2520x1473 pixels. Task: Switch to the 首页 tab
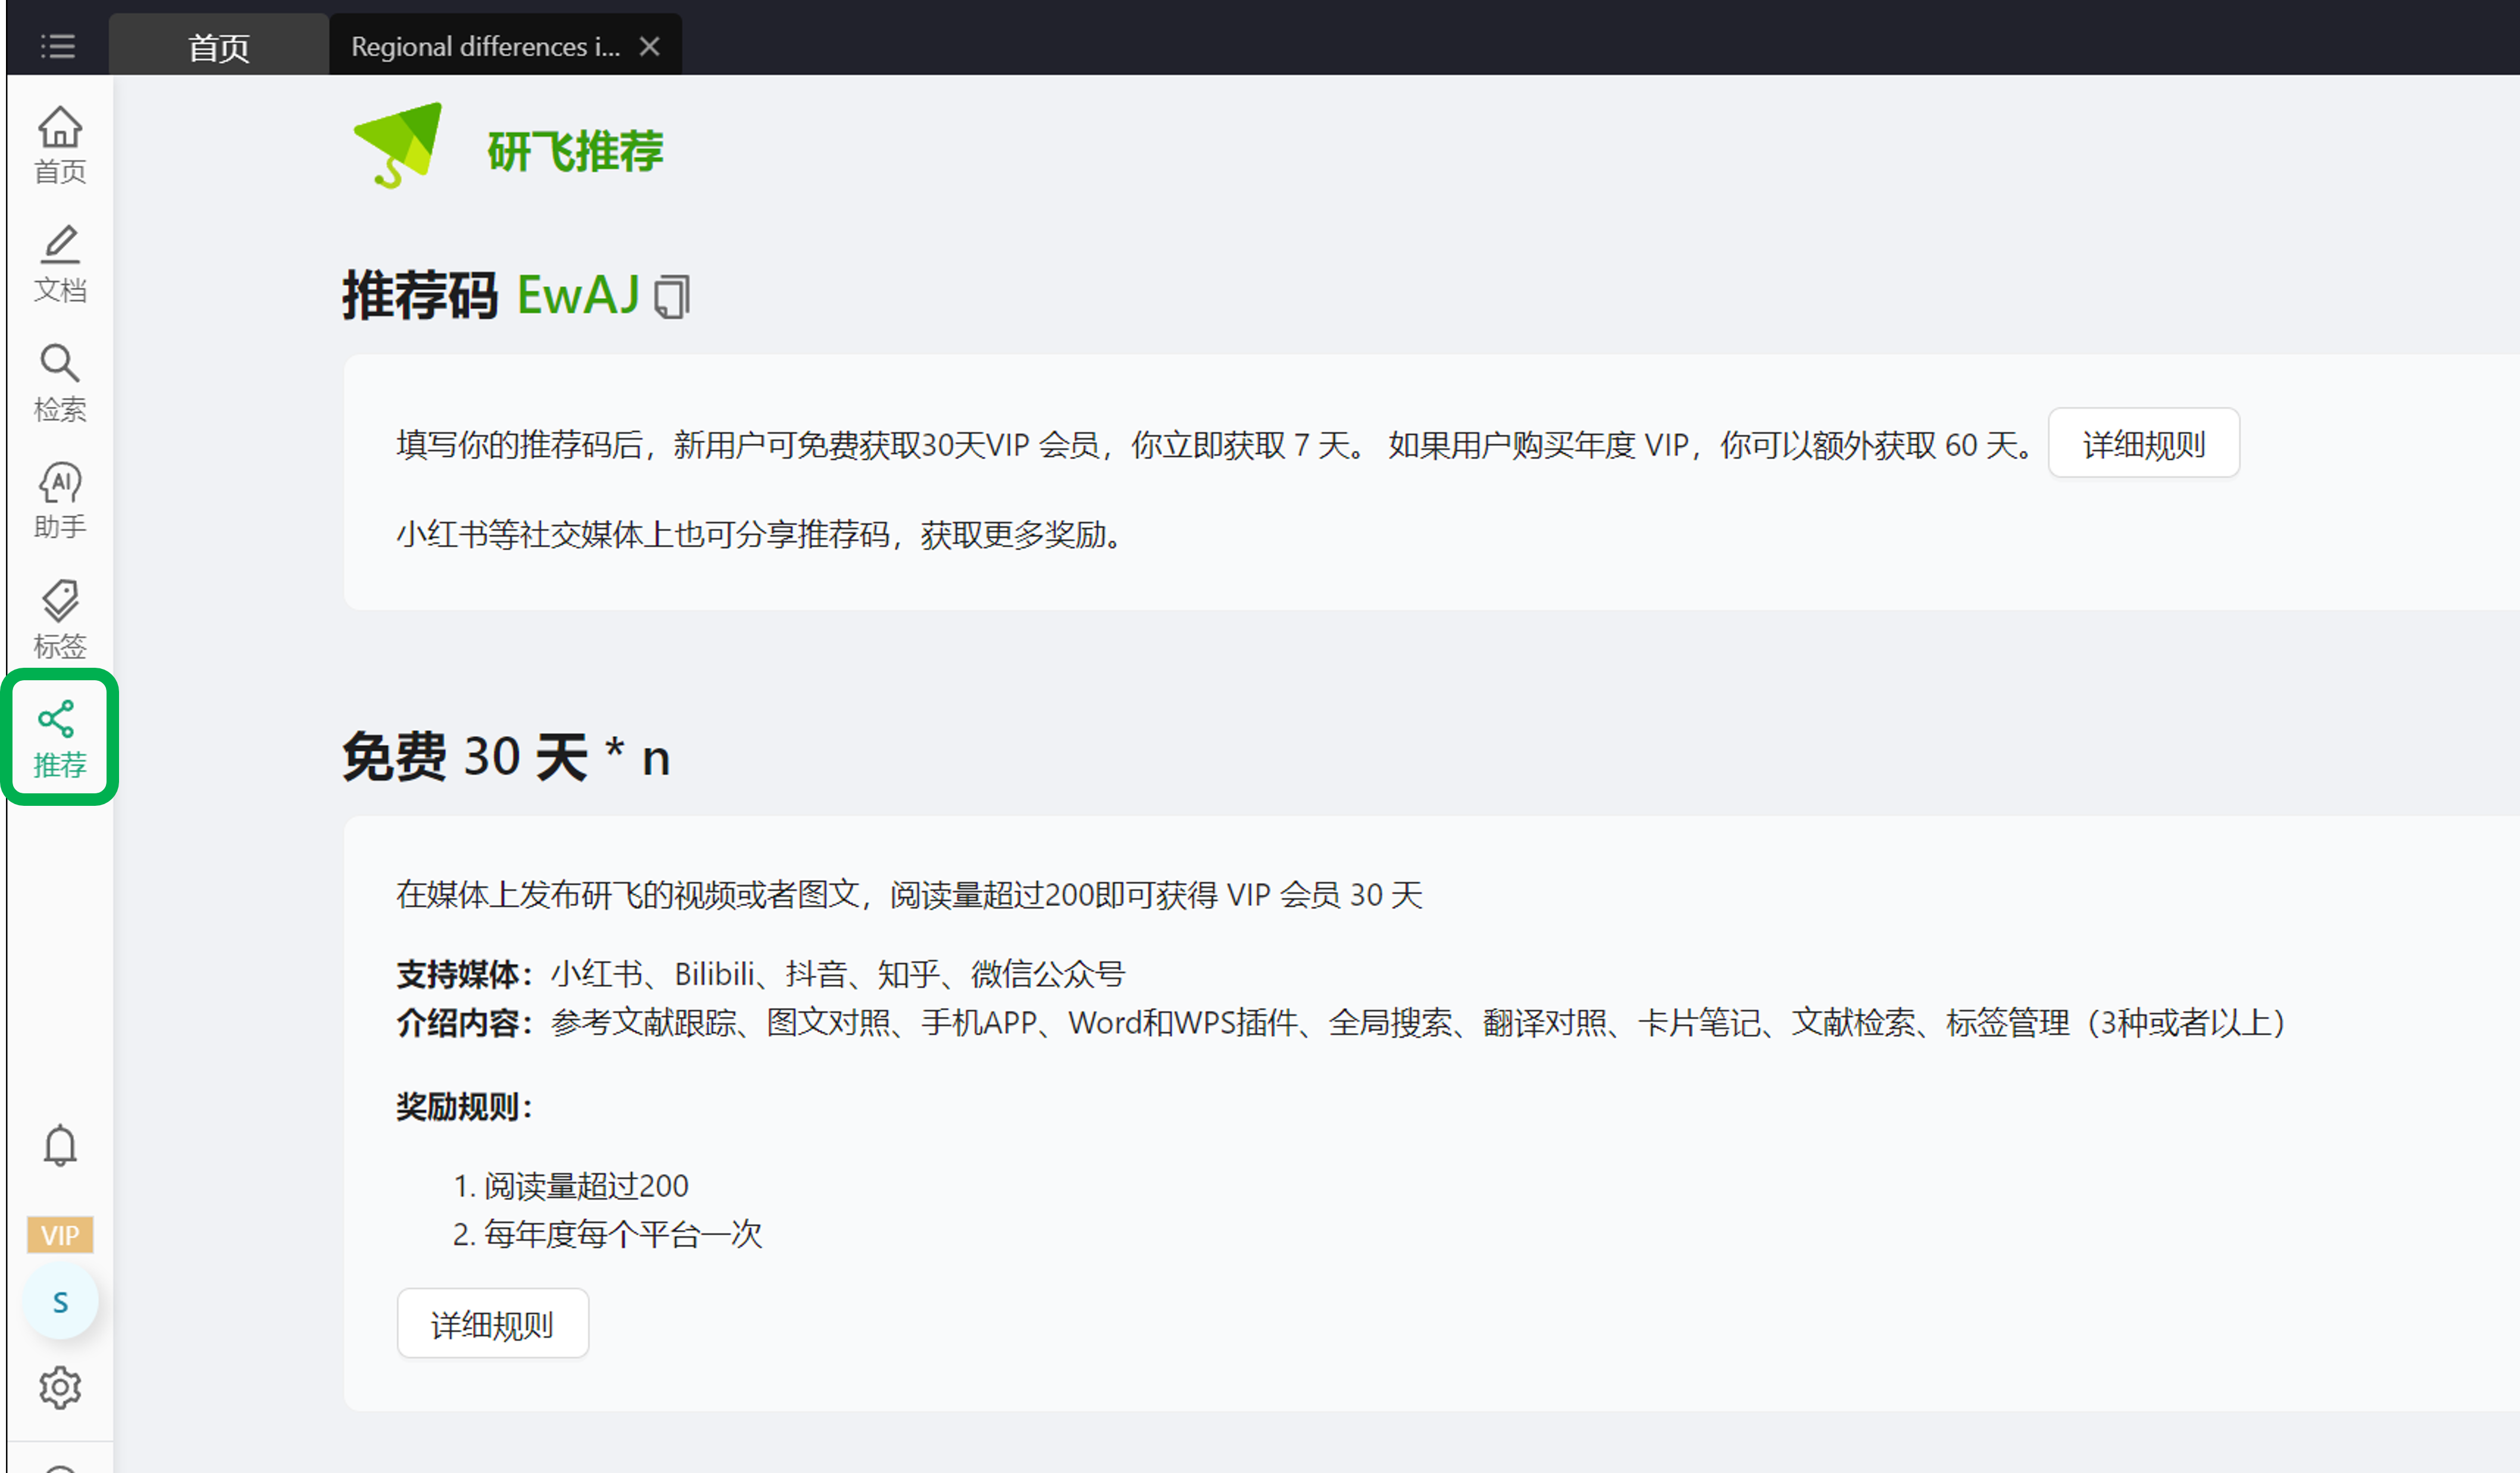219,46
